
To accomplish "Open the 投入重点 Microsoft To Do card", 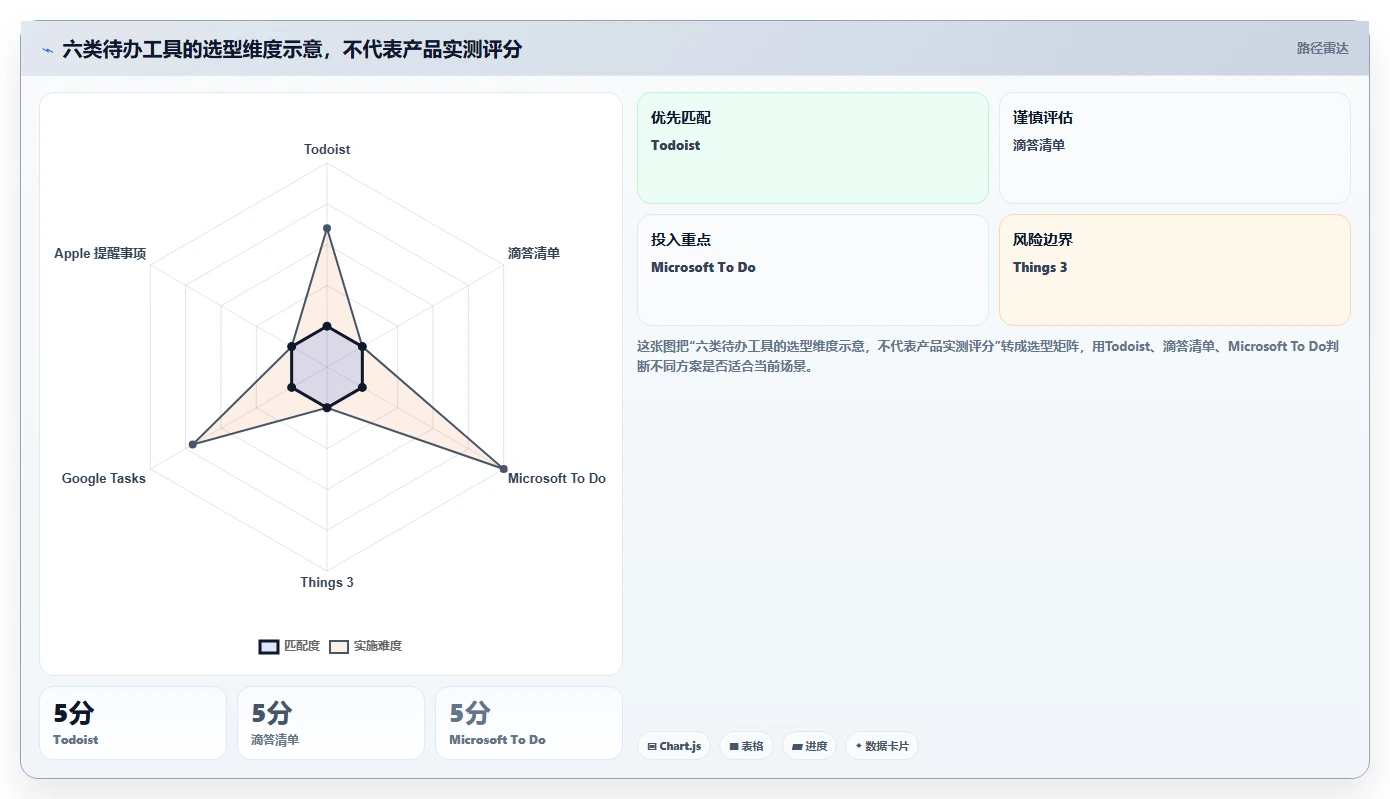I will point(812,270).
